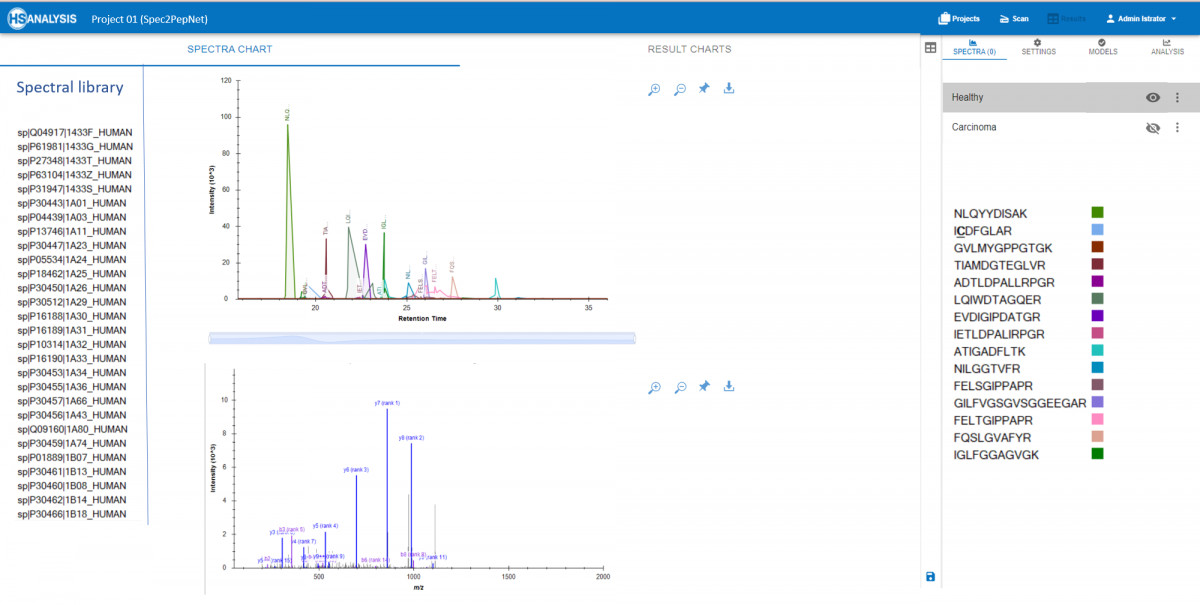Click the green color swatch next to NLQYYDISAK

click(1096, 212)
